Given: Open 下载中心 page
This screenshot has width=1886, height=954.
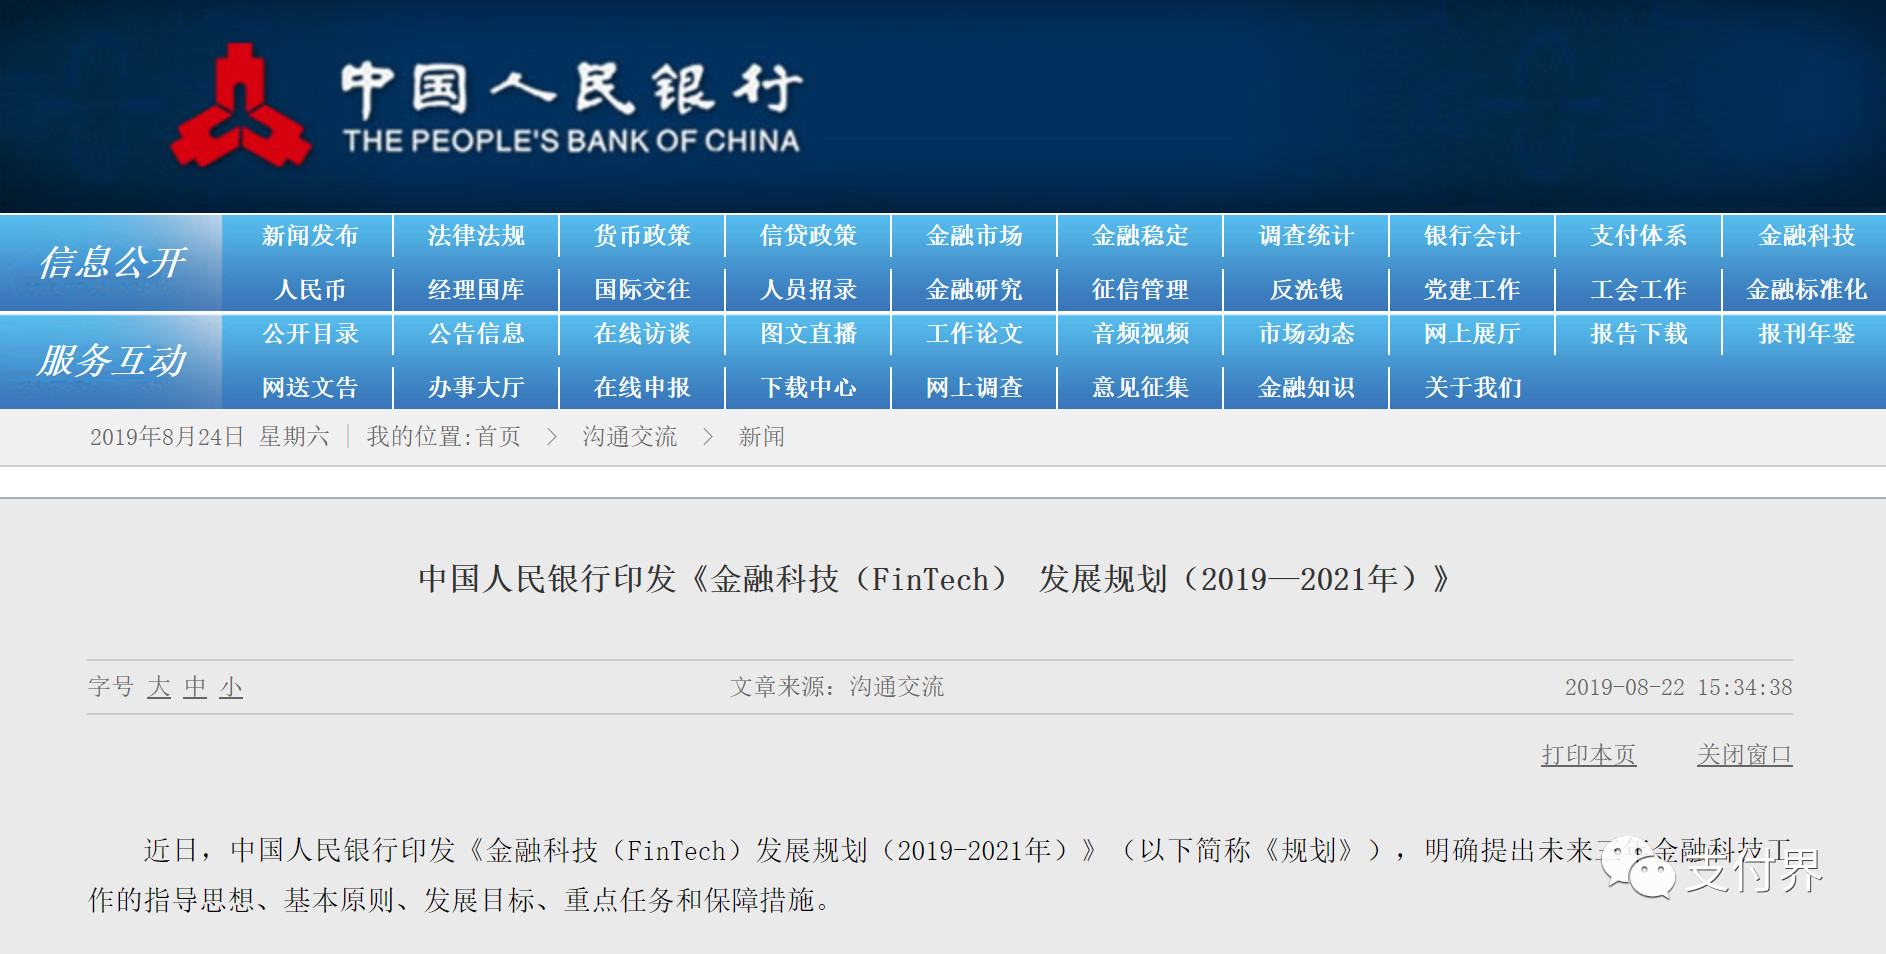Looking at the screenshot, I should 808,388.
